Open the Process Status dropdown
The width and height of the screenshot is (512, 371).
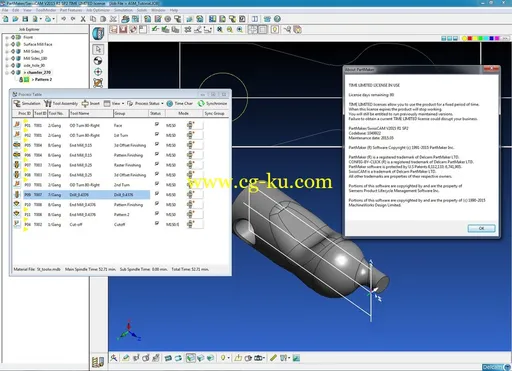(145, 104)
